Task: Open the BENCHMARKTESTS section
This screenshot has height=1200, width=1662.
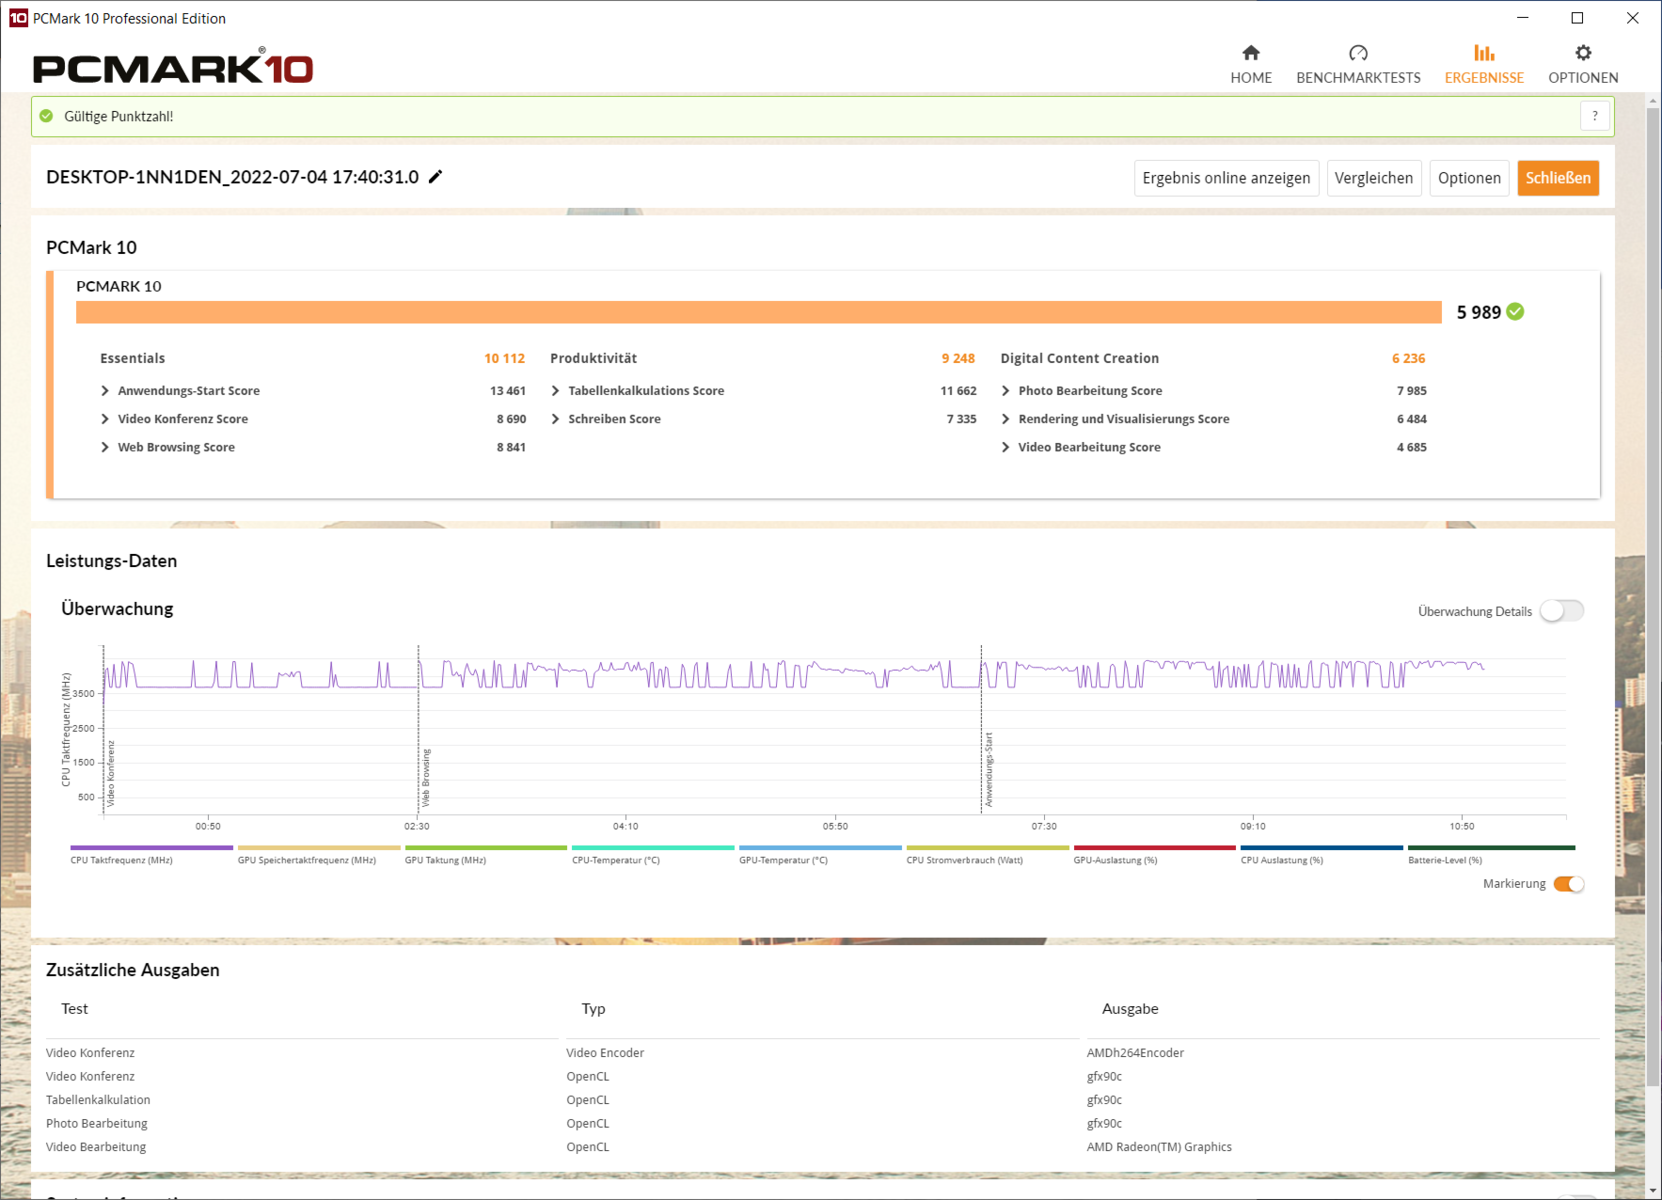Action: coord(1358,64)
